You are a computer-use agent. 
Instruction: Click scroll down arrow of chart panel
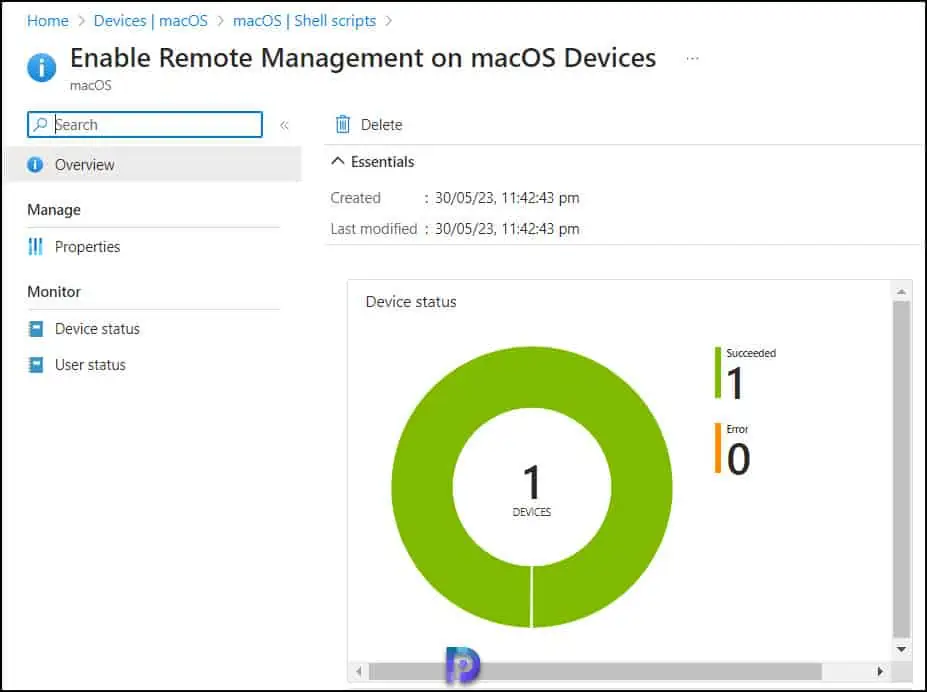point(902,649)
